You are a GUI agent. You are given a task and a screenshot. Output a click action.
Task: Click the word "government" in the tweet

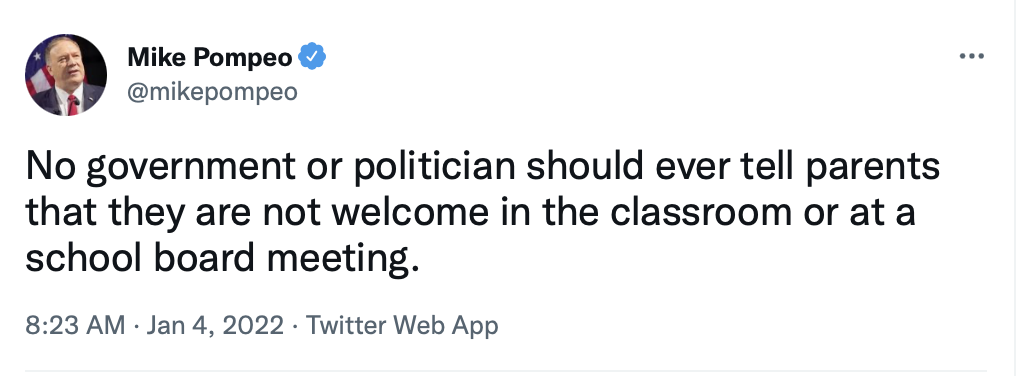pyautogui.click(x=190, y=169)
